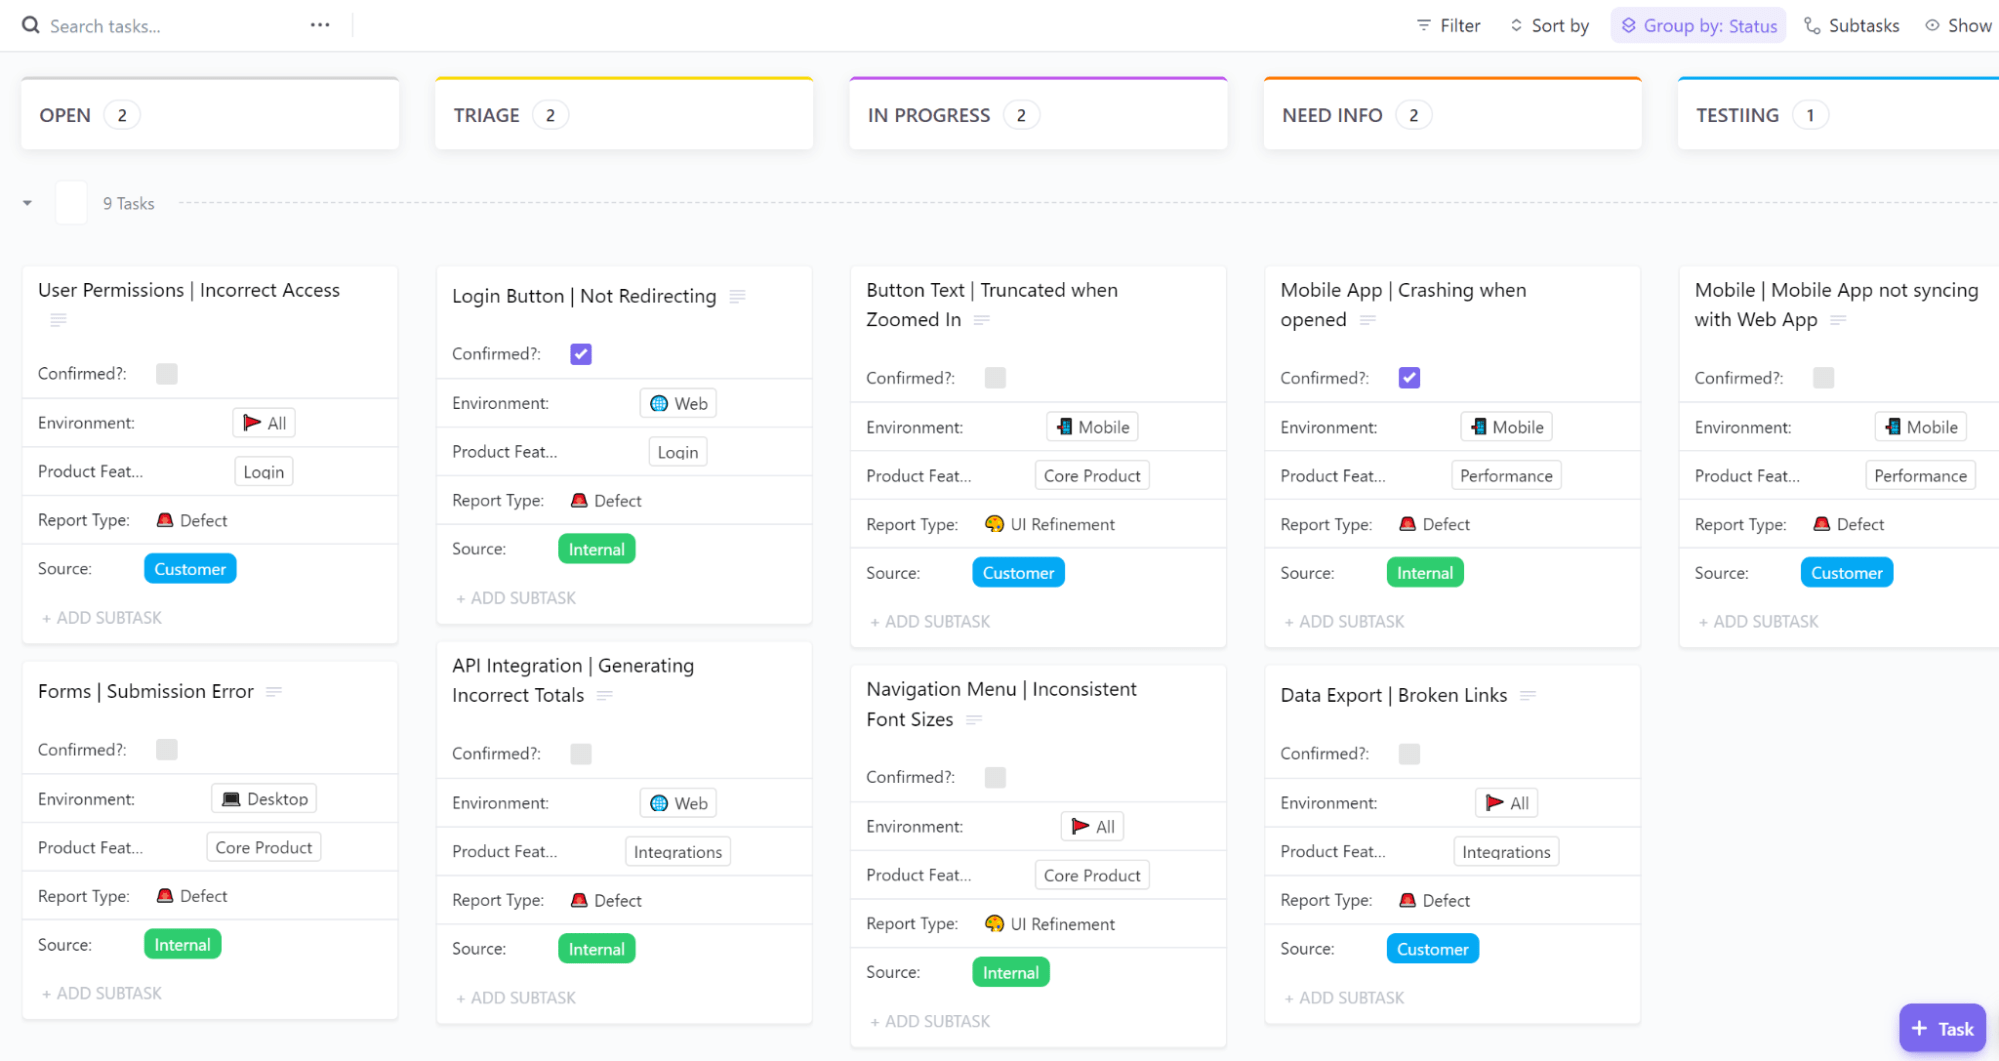Click the Subtasks icon in toolbar
Screen dimensions: 1999x1061
point(1812,26)
